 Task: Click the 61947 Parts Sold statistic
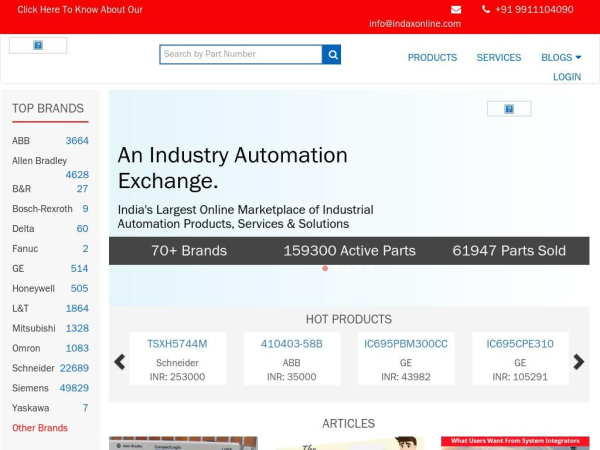click(x=509, y=251)
